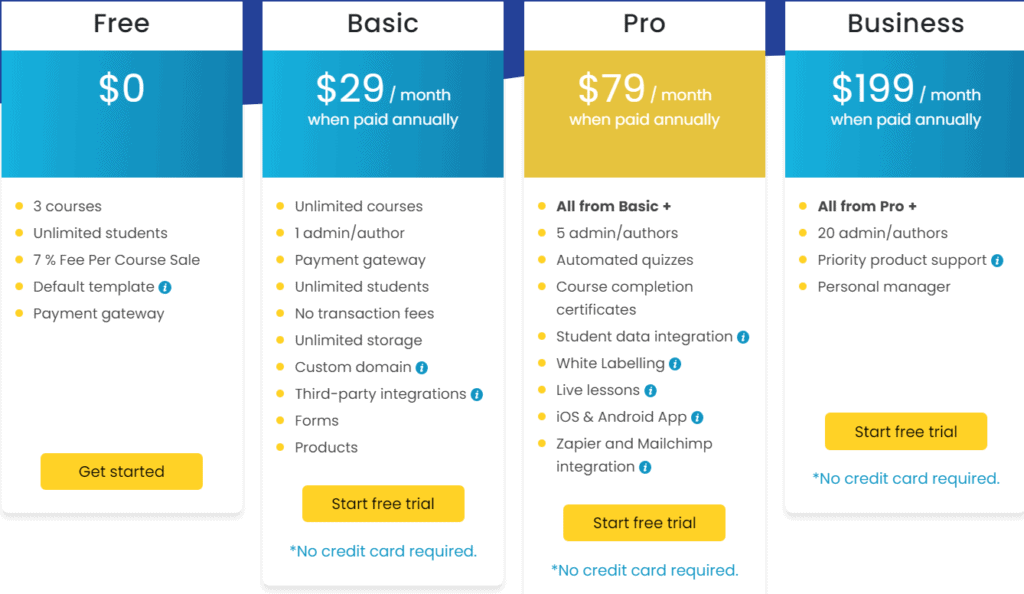Viewport: 1024px width, 594px height.
Task: Start free trial for the Business plan
Action: pos(905,431)
